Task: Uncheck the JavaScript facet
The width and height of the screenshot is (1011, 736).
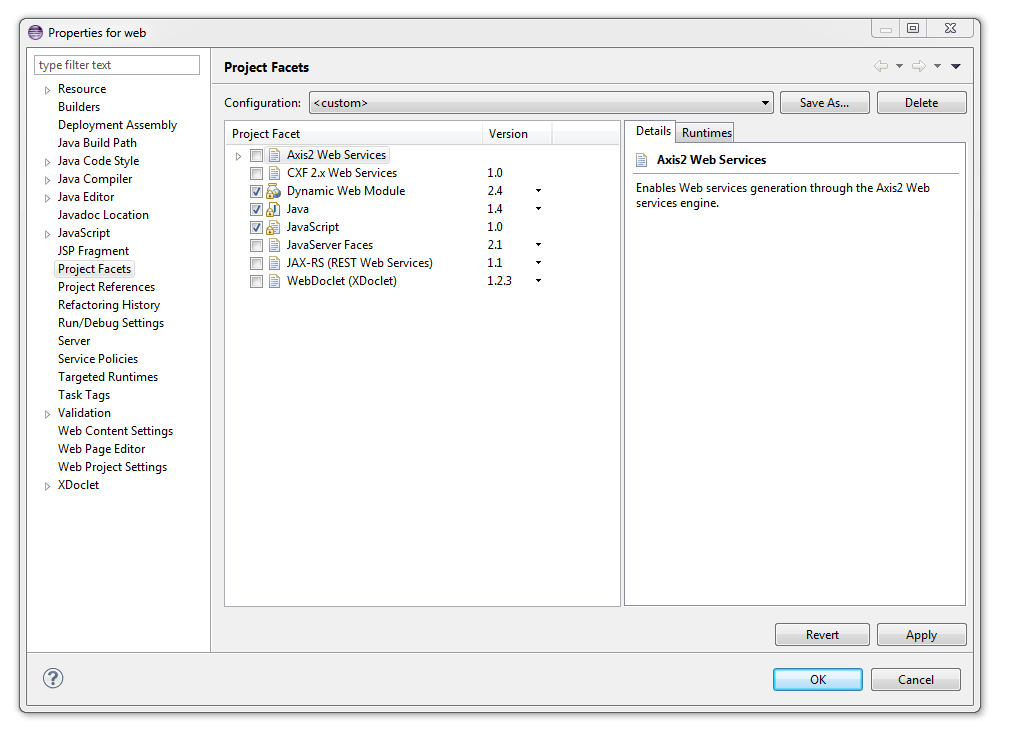Action: [x=256, y=226]
